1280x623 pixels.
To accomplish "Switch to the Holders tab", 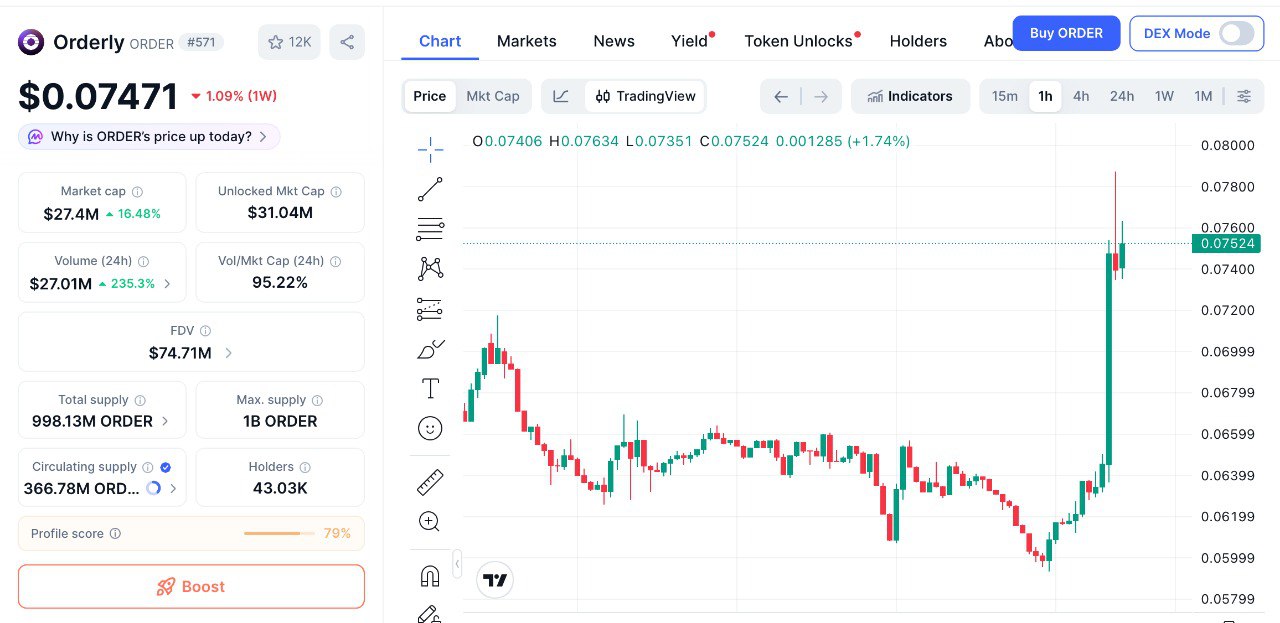I will point(918,41).
